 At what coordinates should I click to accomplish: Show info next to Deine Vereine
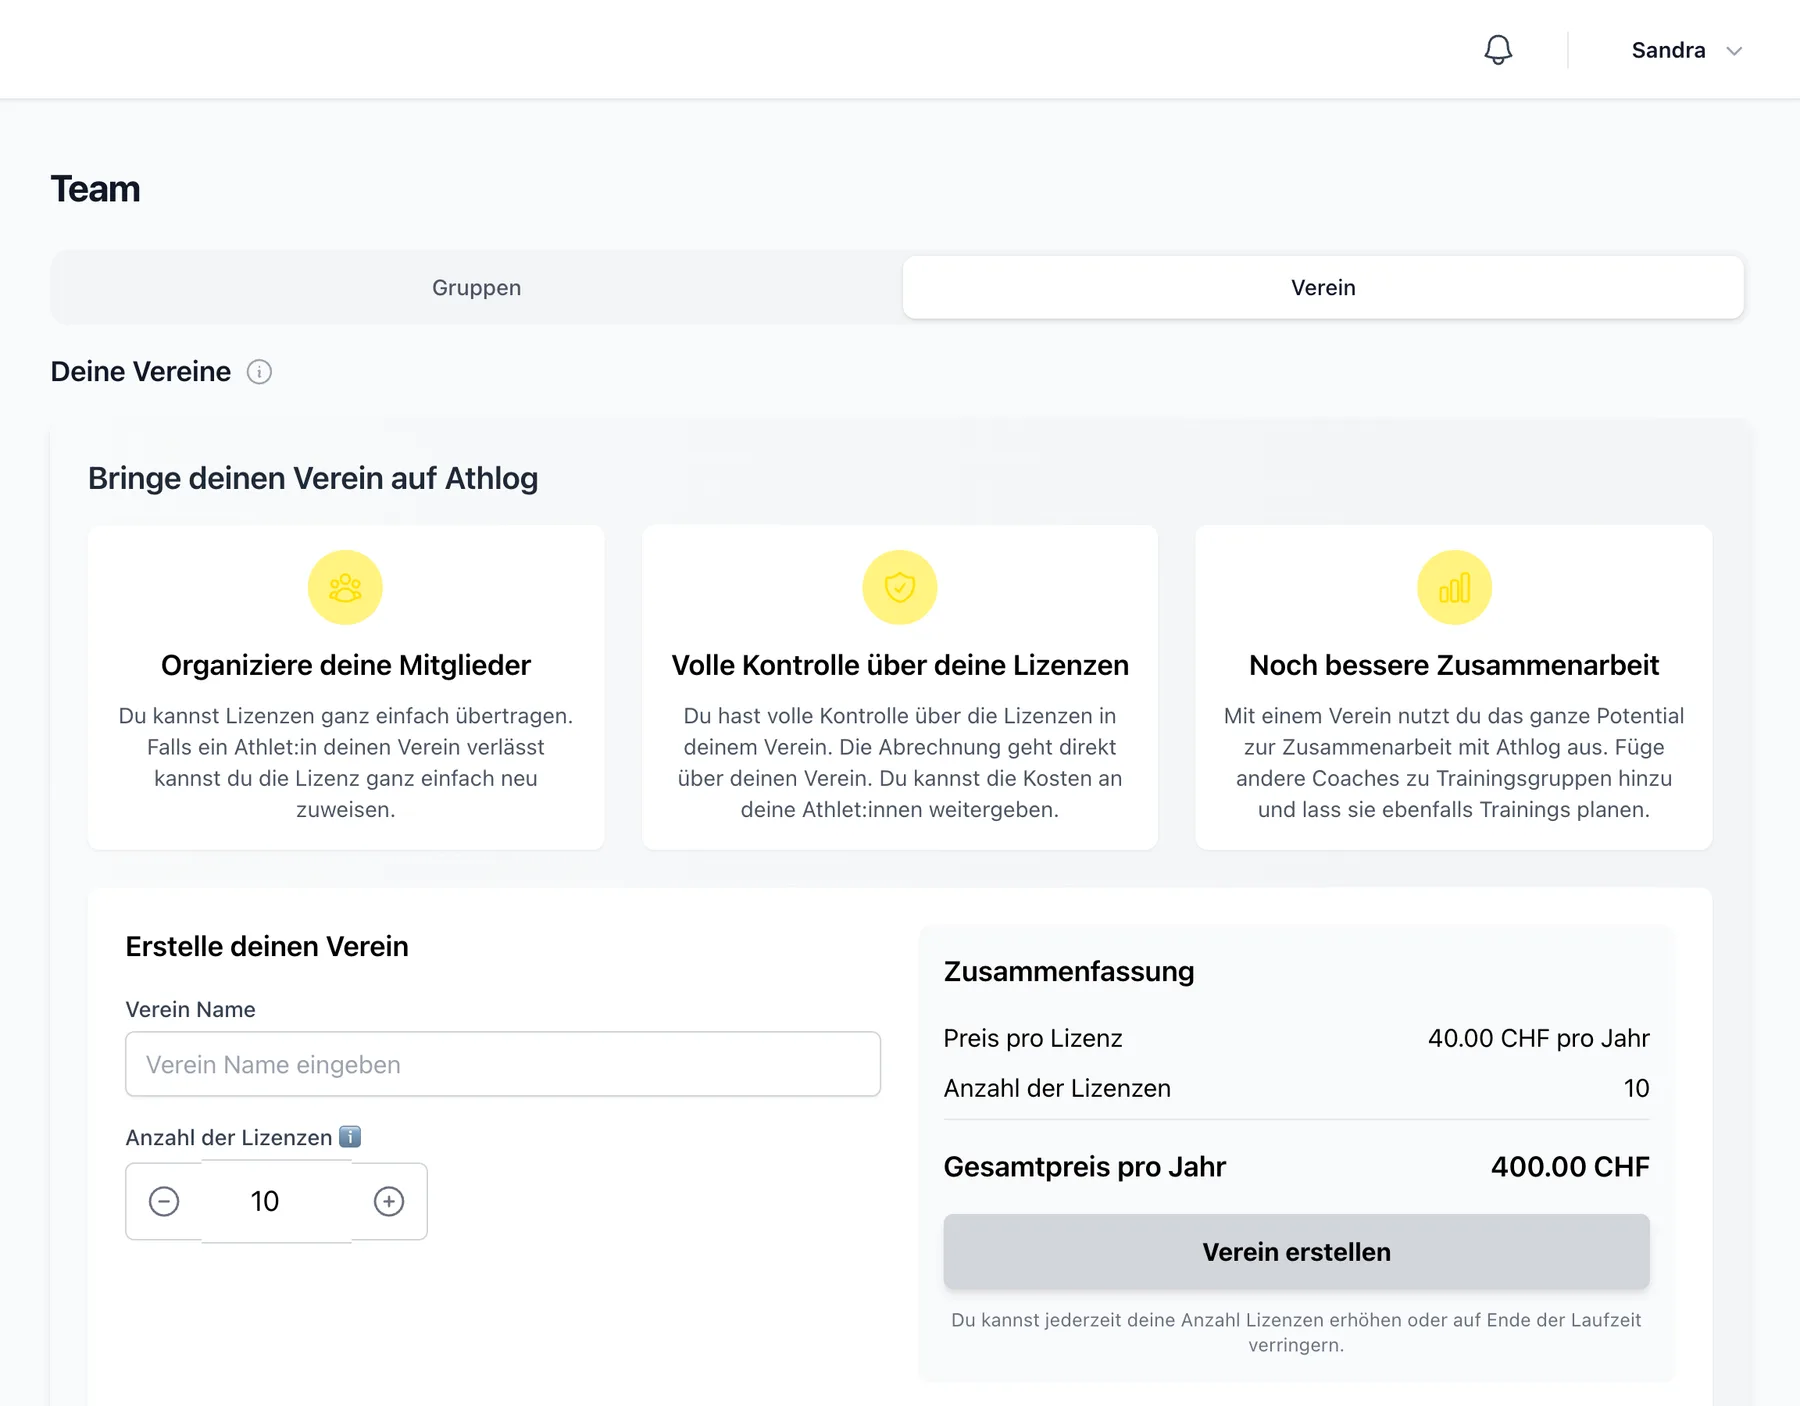[x=259, y=372]
